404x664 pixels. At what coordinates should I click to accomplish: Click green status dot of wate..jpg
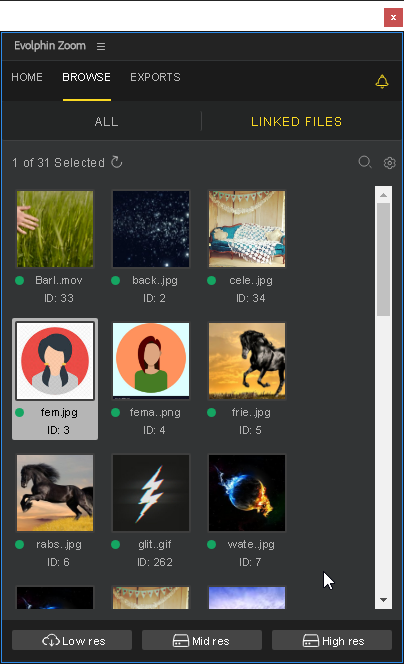[212, 545]
